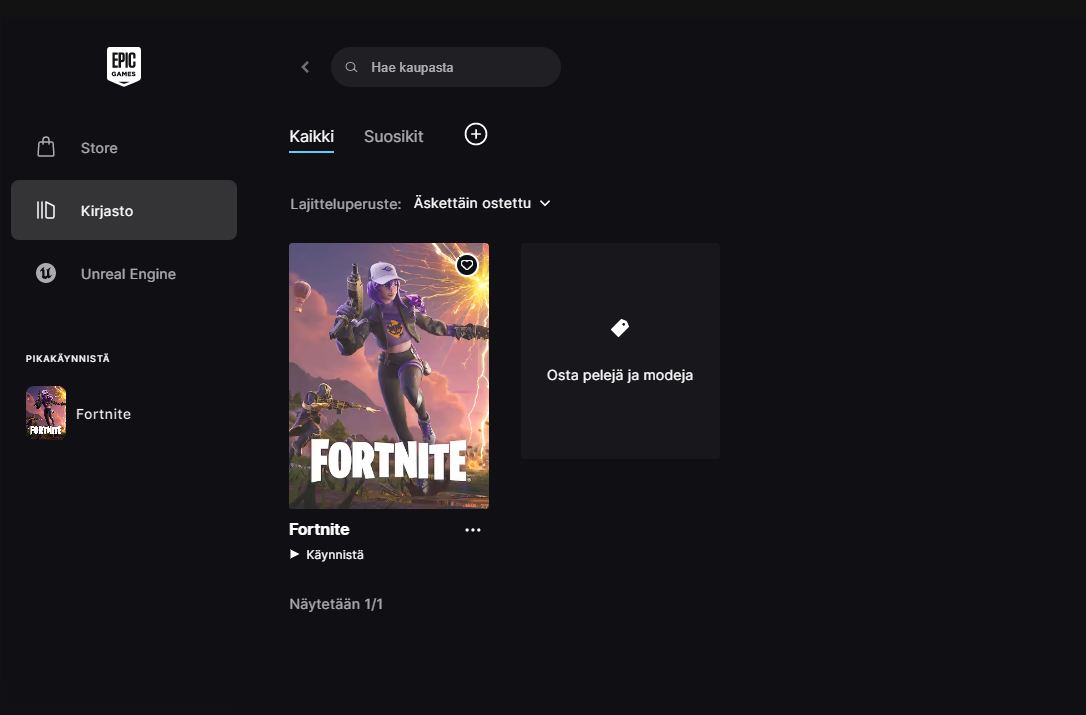The width and height of the screenshot is (1086, 715).
Task: Add a new collection with plus icon
Action: pos(476,134)
